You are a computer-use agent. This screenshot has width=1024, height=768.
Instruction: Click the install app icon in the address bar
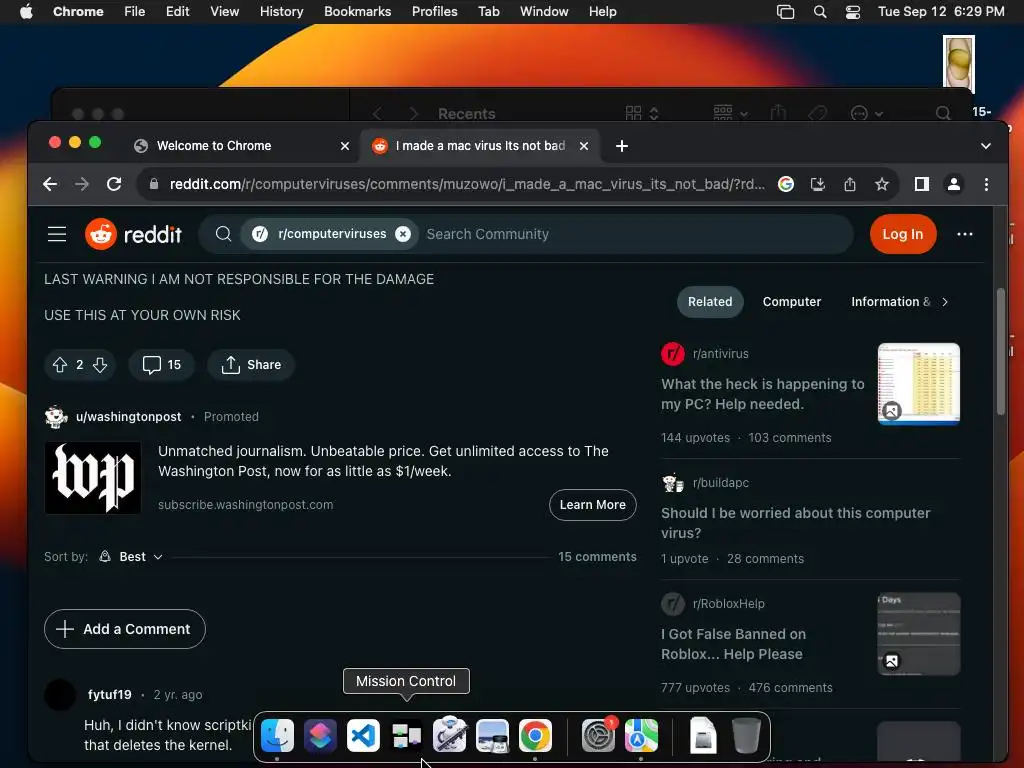tap(818, 184)
